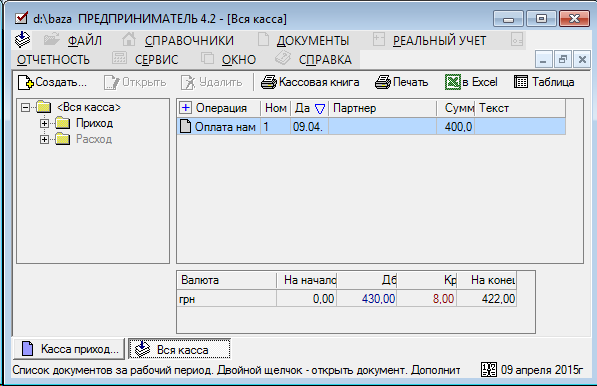Click the Таблица grid icon

pyautogui.click(x=521, y=82)
